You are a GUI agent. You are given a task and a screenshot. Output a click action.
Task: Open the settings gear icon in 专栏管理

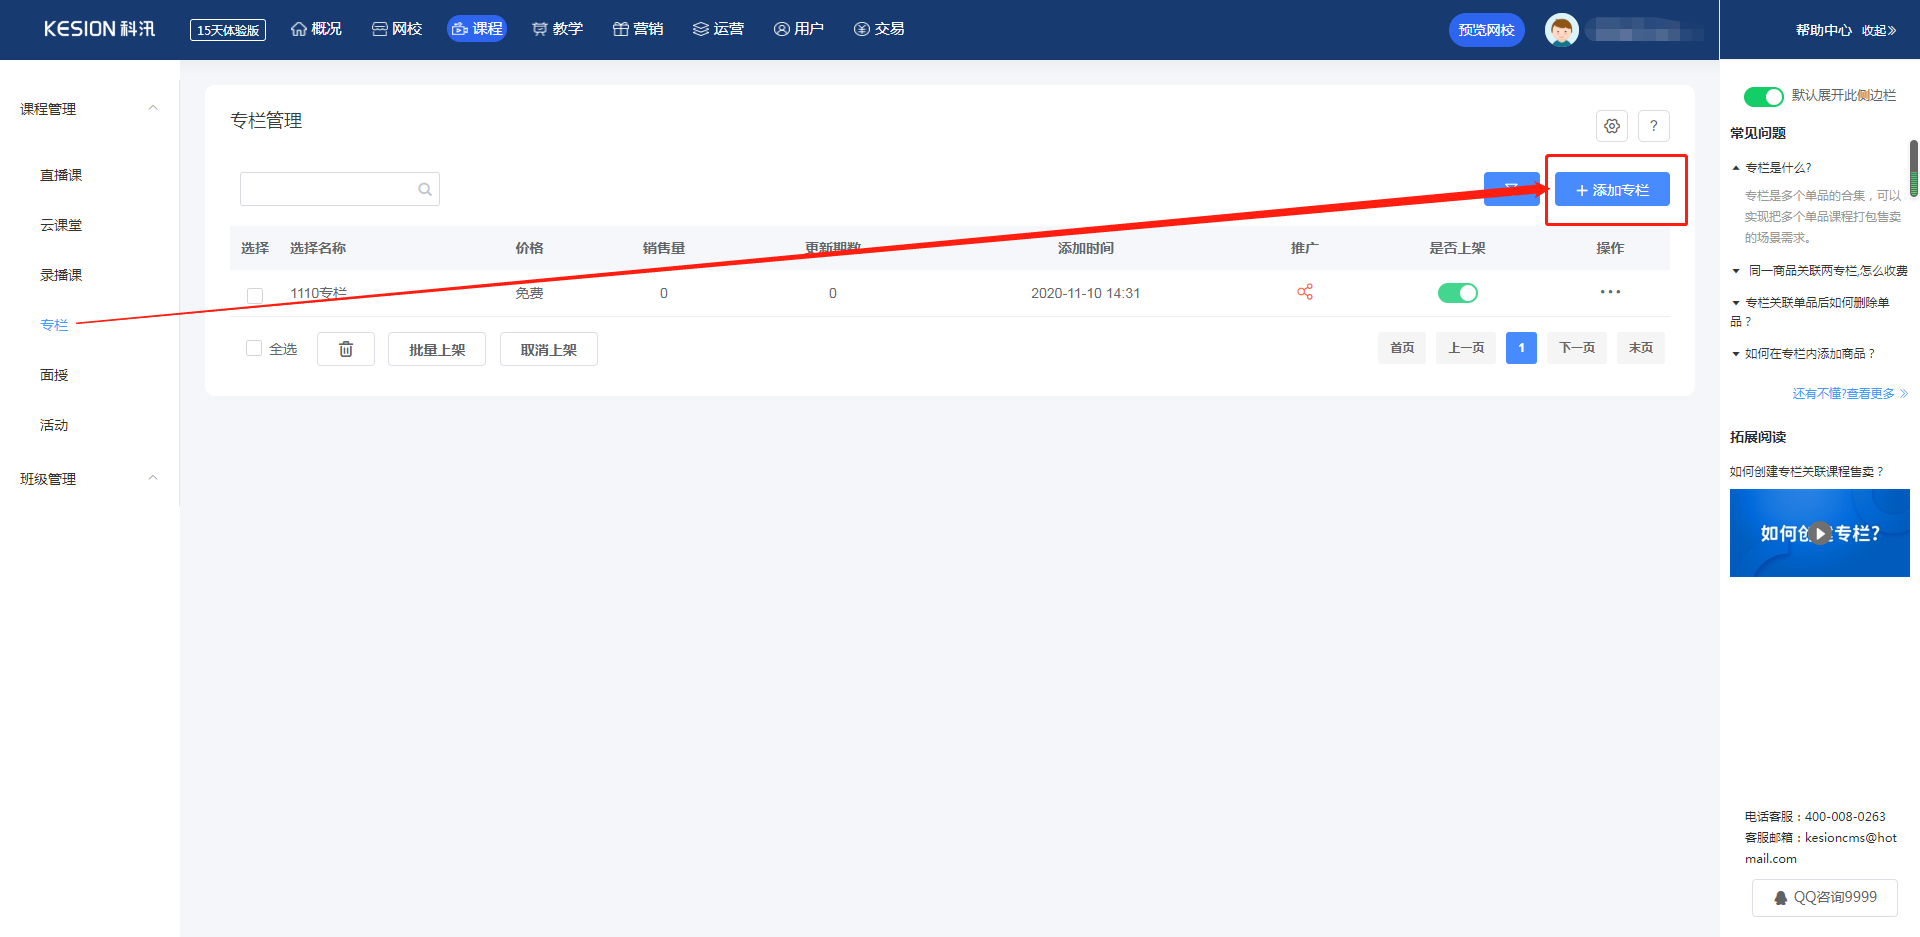(x=1611, y=126)
